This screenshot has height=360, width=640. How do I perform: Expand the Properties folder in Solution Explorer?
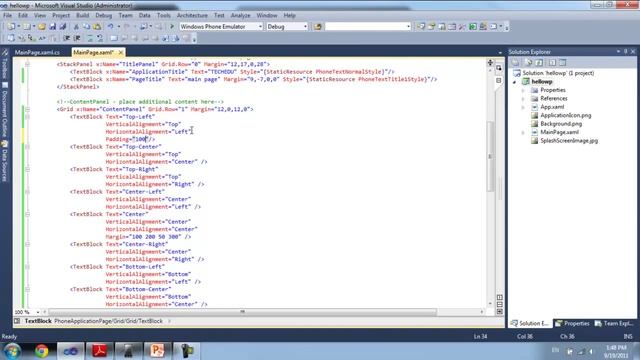pos(524,90)
